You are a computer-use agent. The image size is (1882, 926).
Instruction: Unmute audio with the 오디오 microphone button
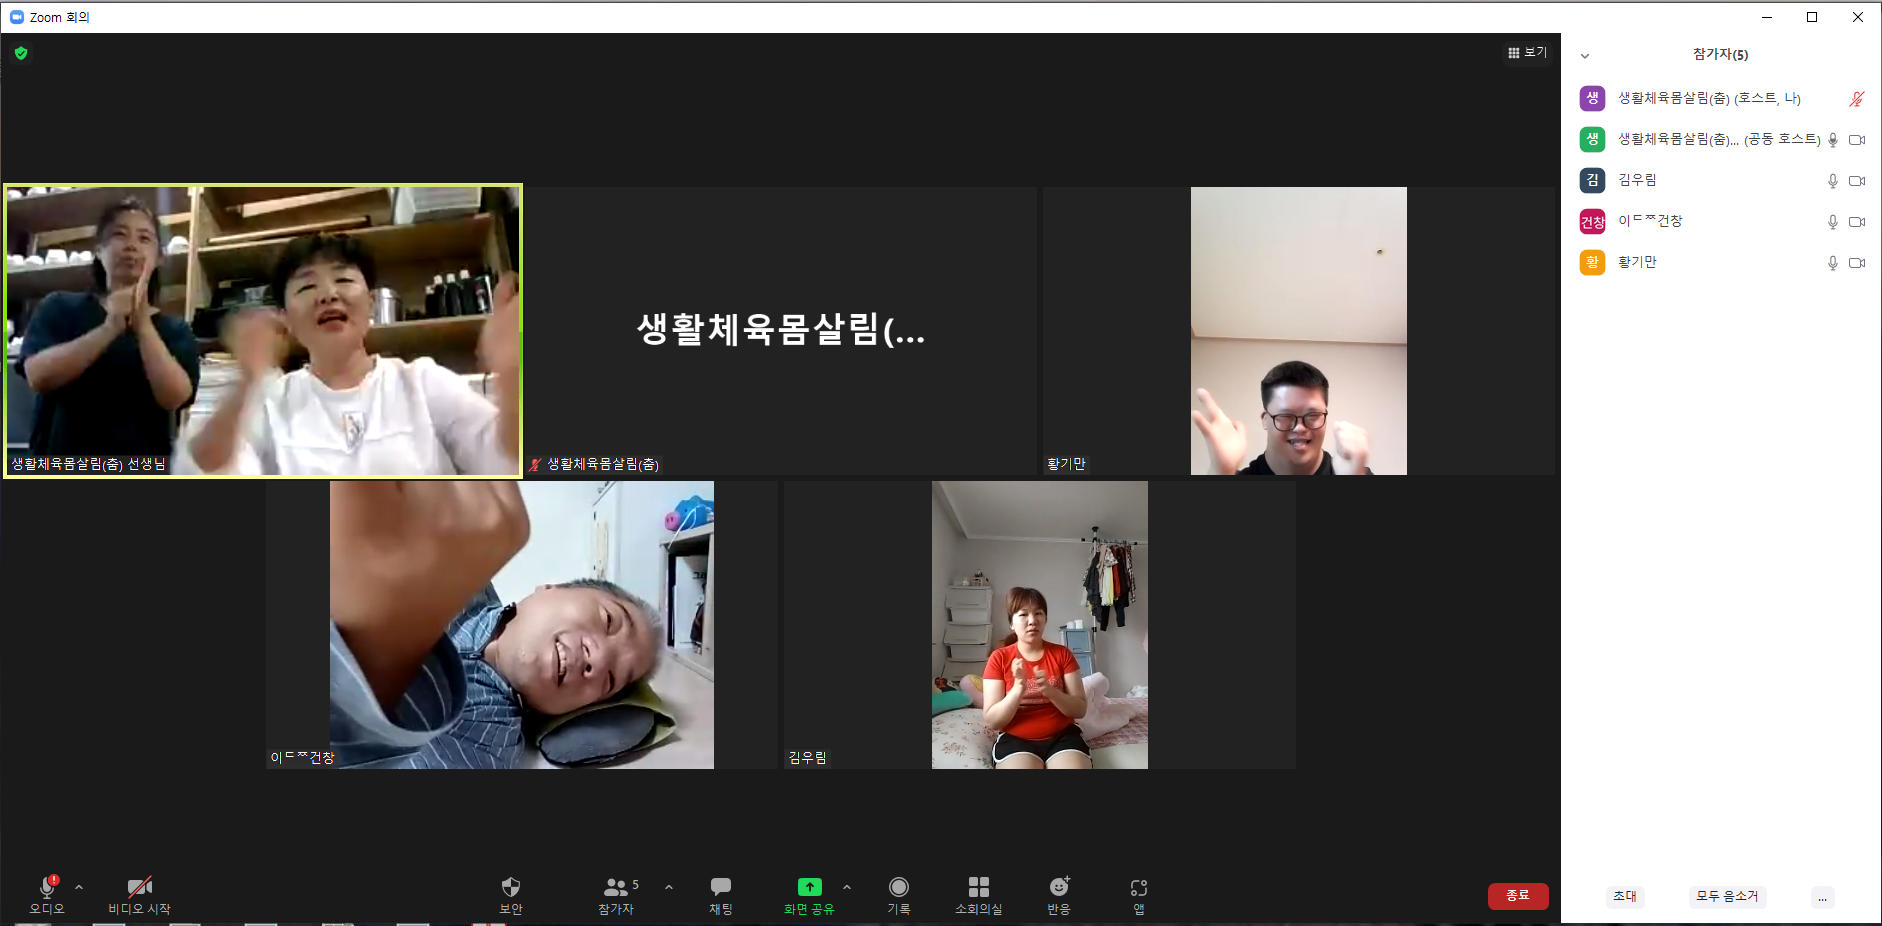[47, 895]
